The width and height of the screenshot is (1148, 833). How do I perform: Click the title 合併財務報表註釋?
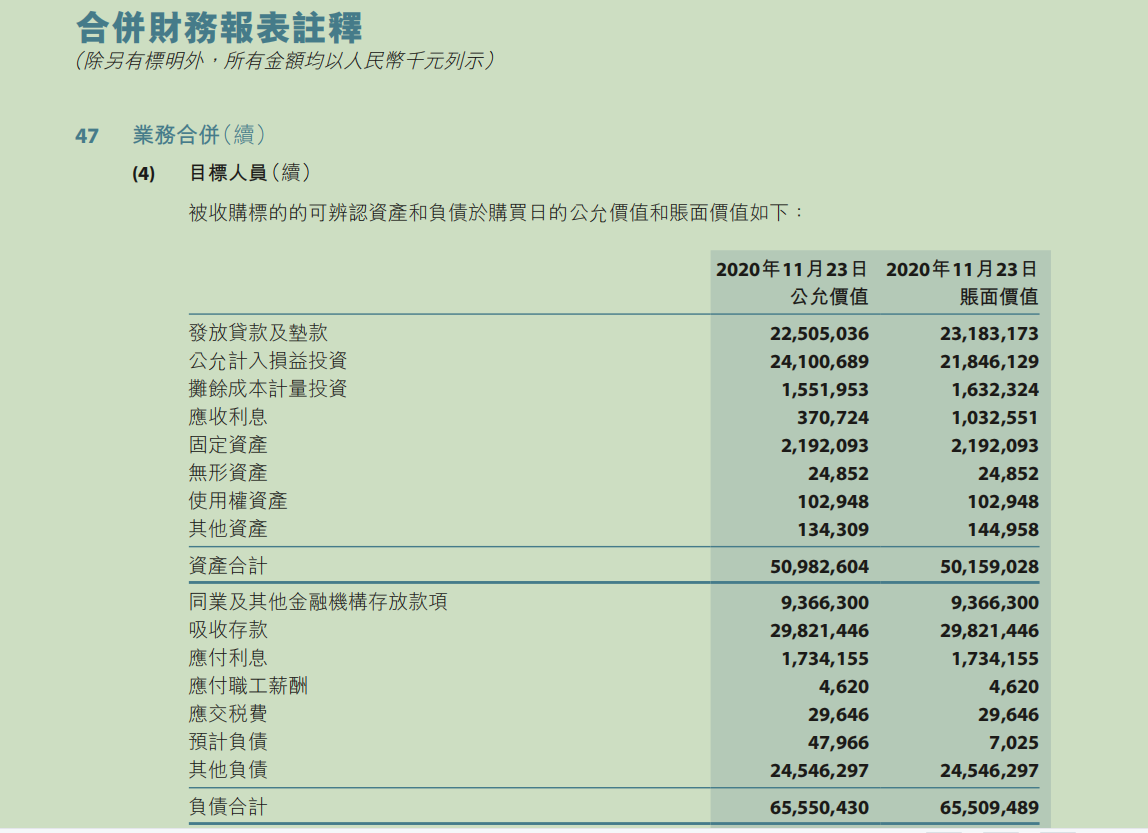tap(219, 27)
